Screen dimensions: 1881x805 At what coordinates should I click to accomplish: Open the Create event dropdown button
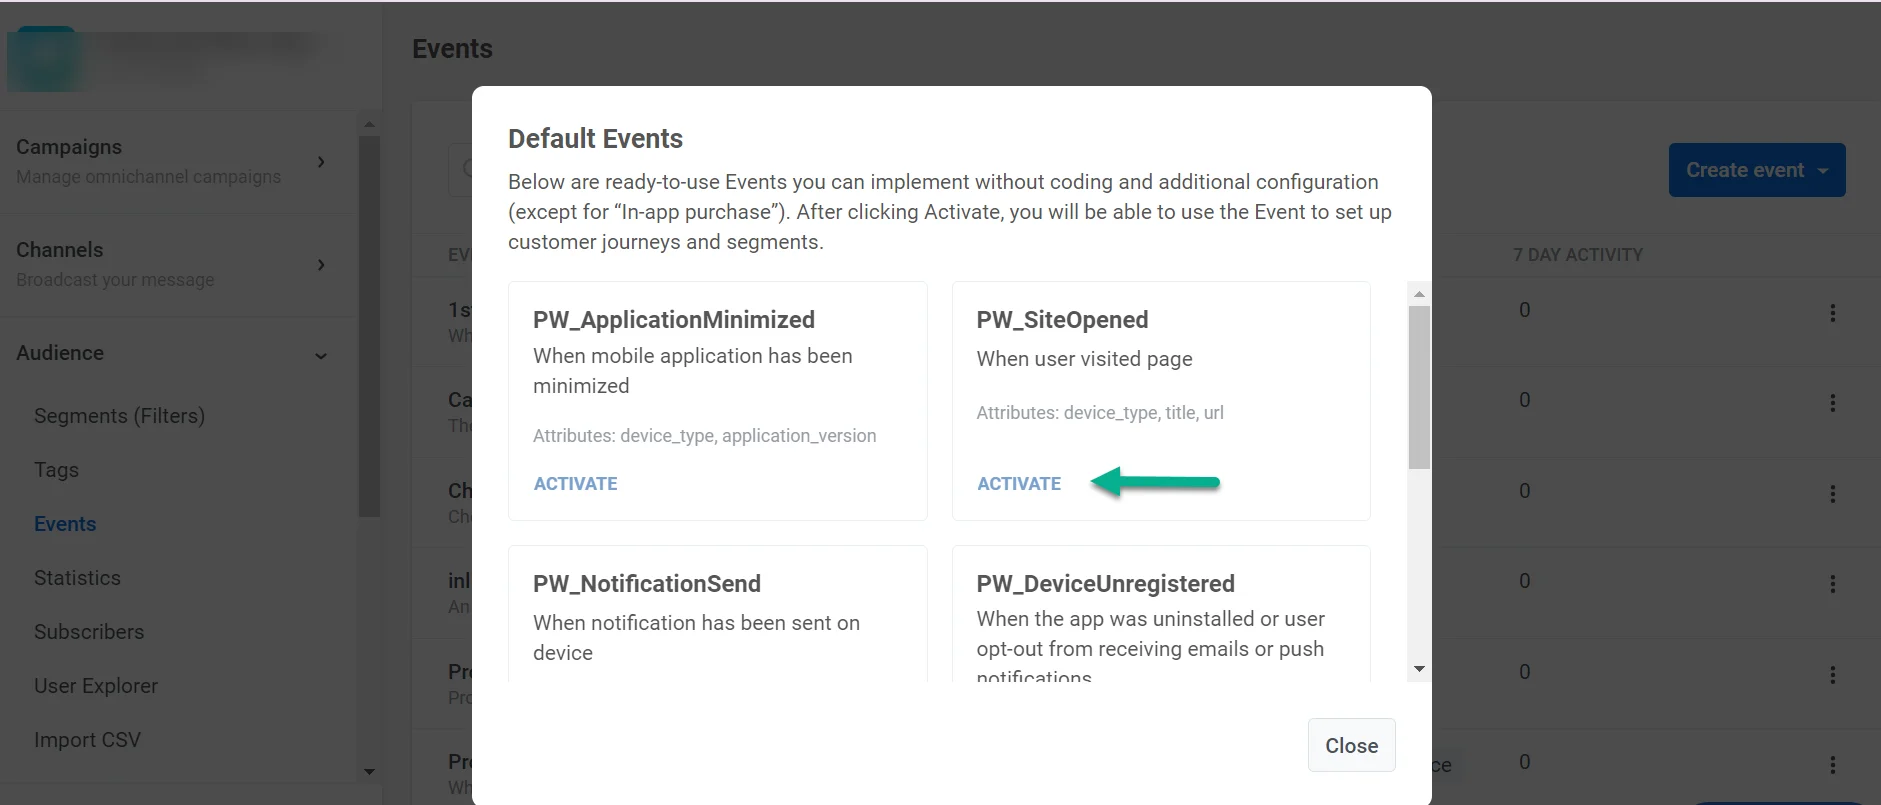click(x=1756, y=171)
